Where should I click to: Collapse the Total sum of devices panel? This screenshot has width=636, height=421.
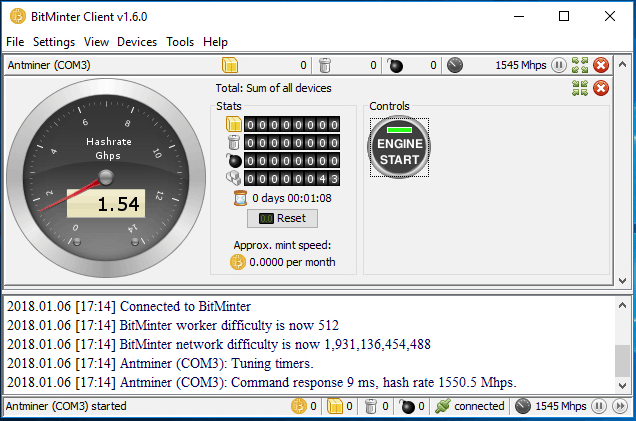click(x=580, y=88)
